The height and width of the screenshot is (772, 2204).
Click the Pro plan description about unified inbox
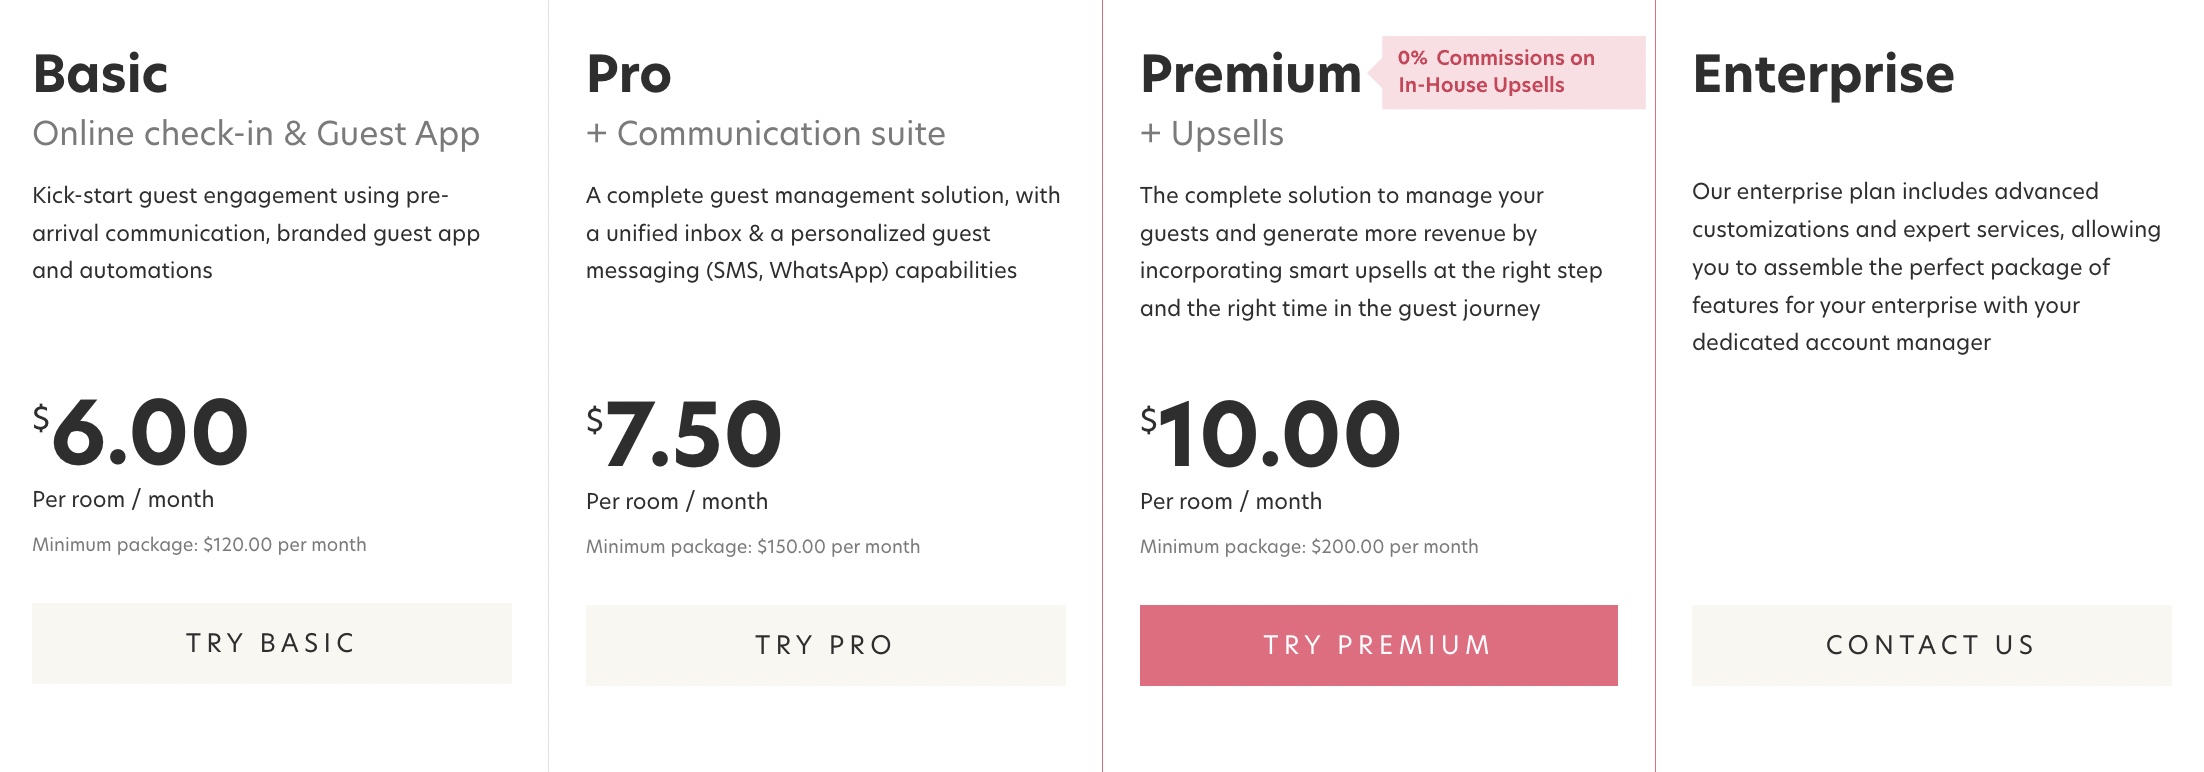click(x=823, y=233)
